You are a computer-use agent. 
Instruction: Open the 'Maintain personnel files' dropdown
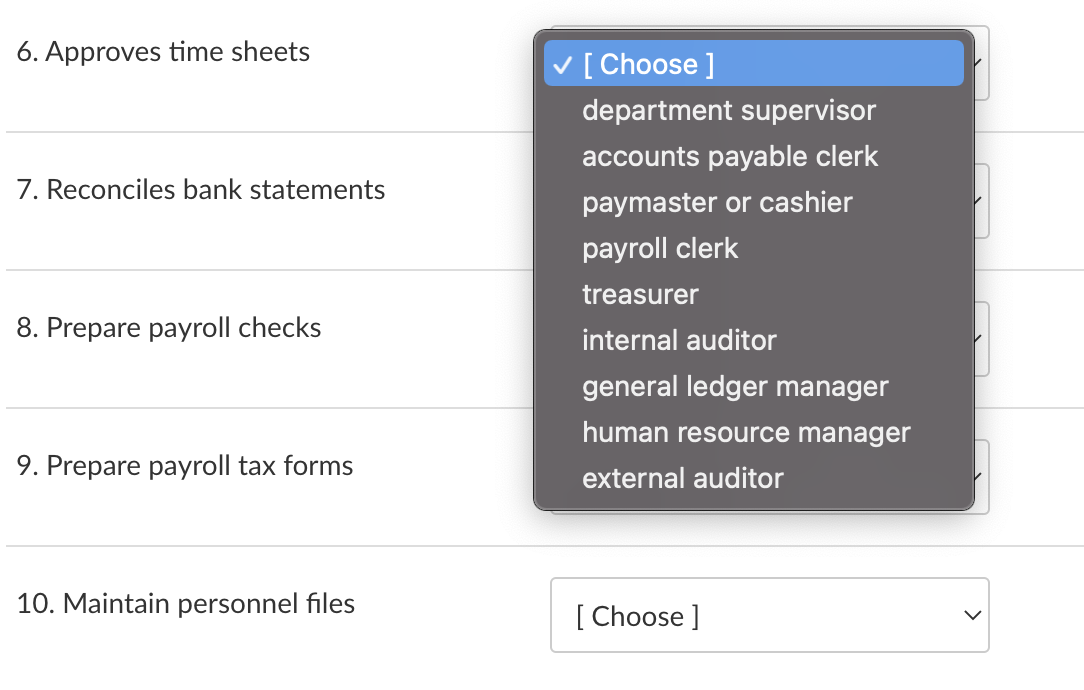click(x=768, y=615)
